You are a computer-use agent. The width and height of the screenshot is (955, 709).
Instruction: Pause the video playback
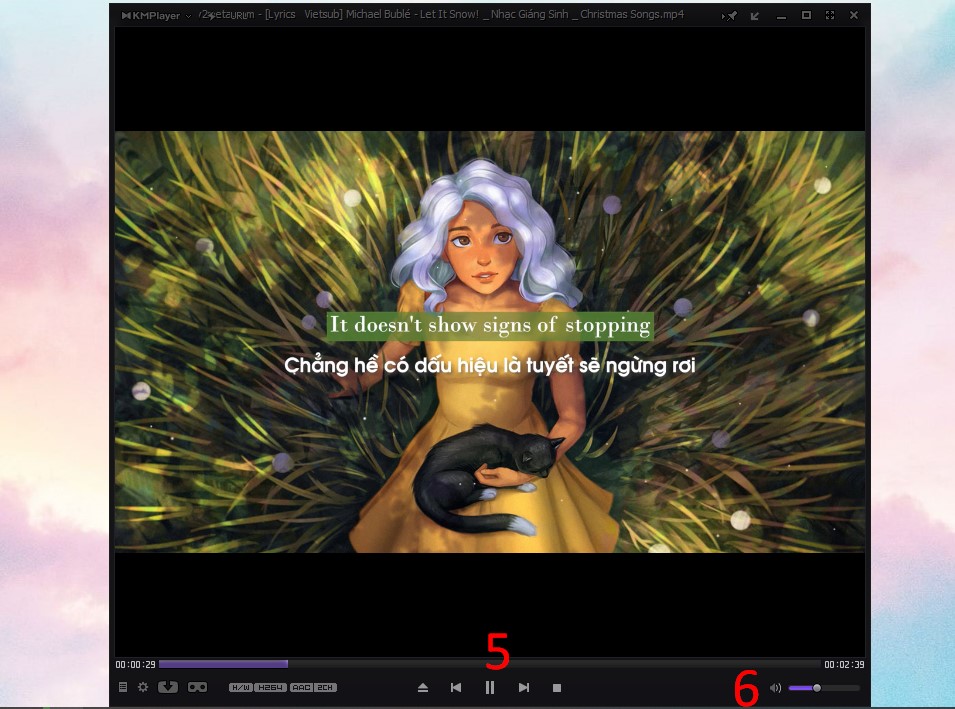pyautogui.click(x=490, y=688)
